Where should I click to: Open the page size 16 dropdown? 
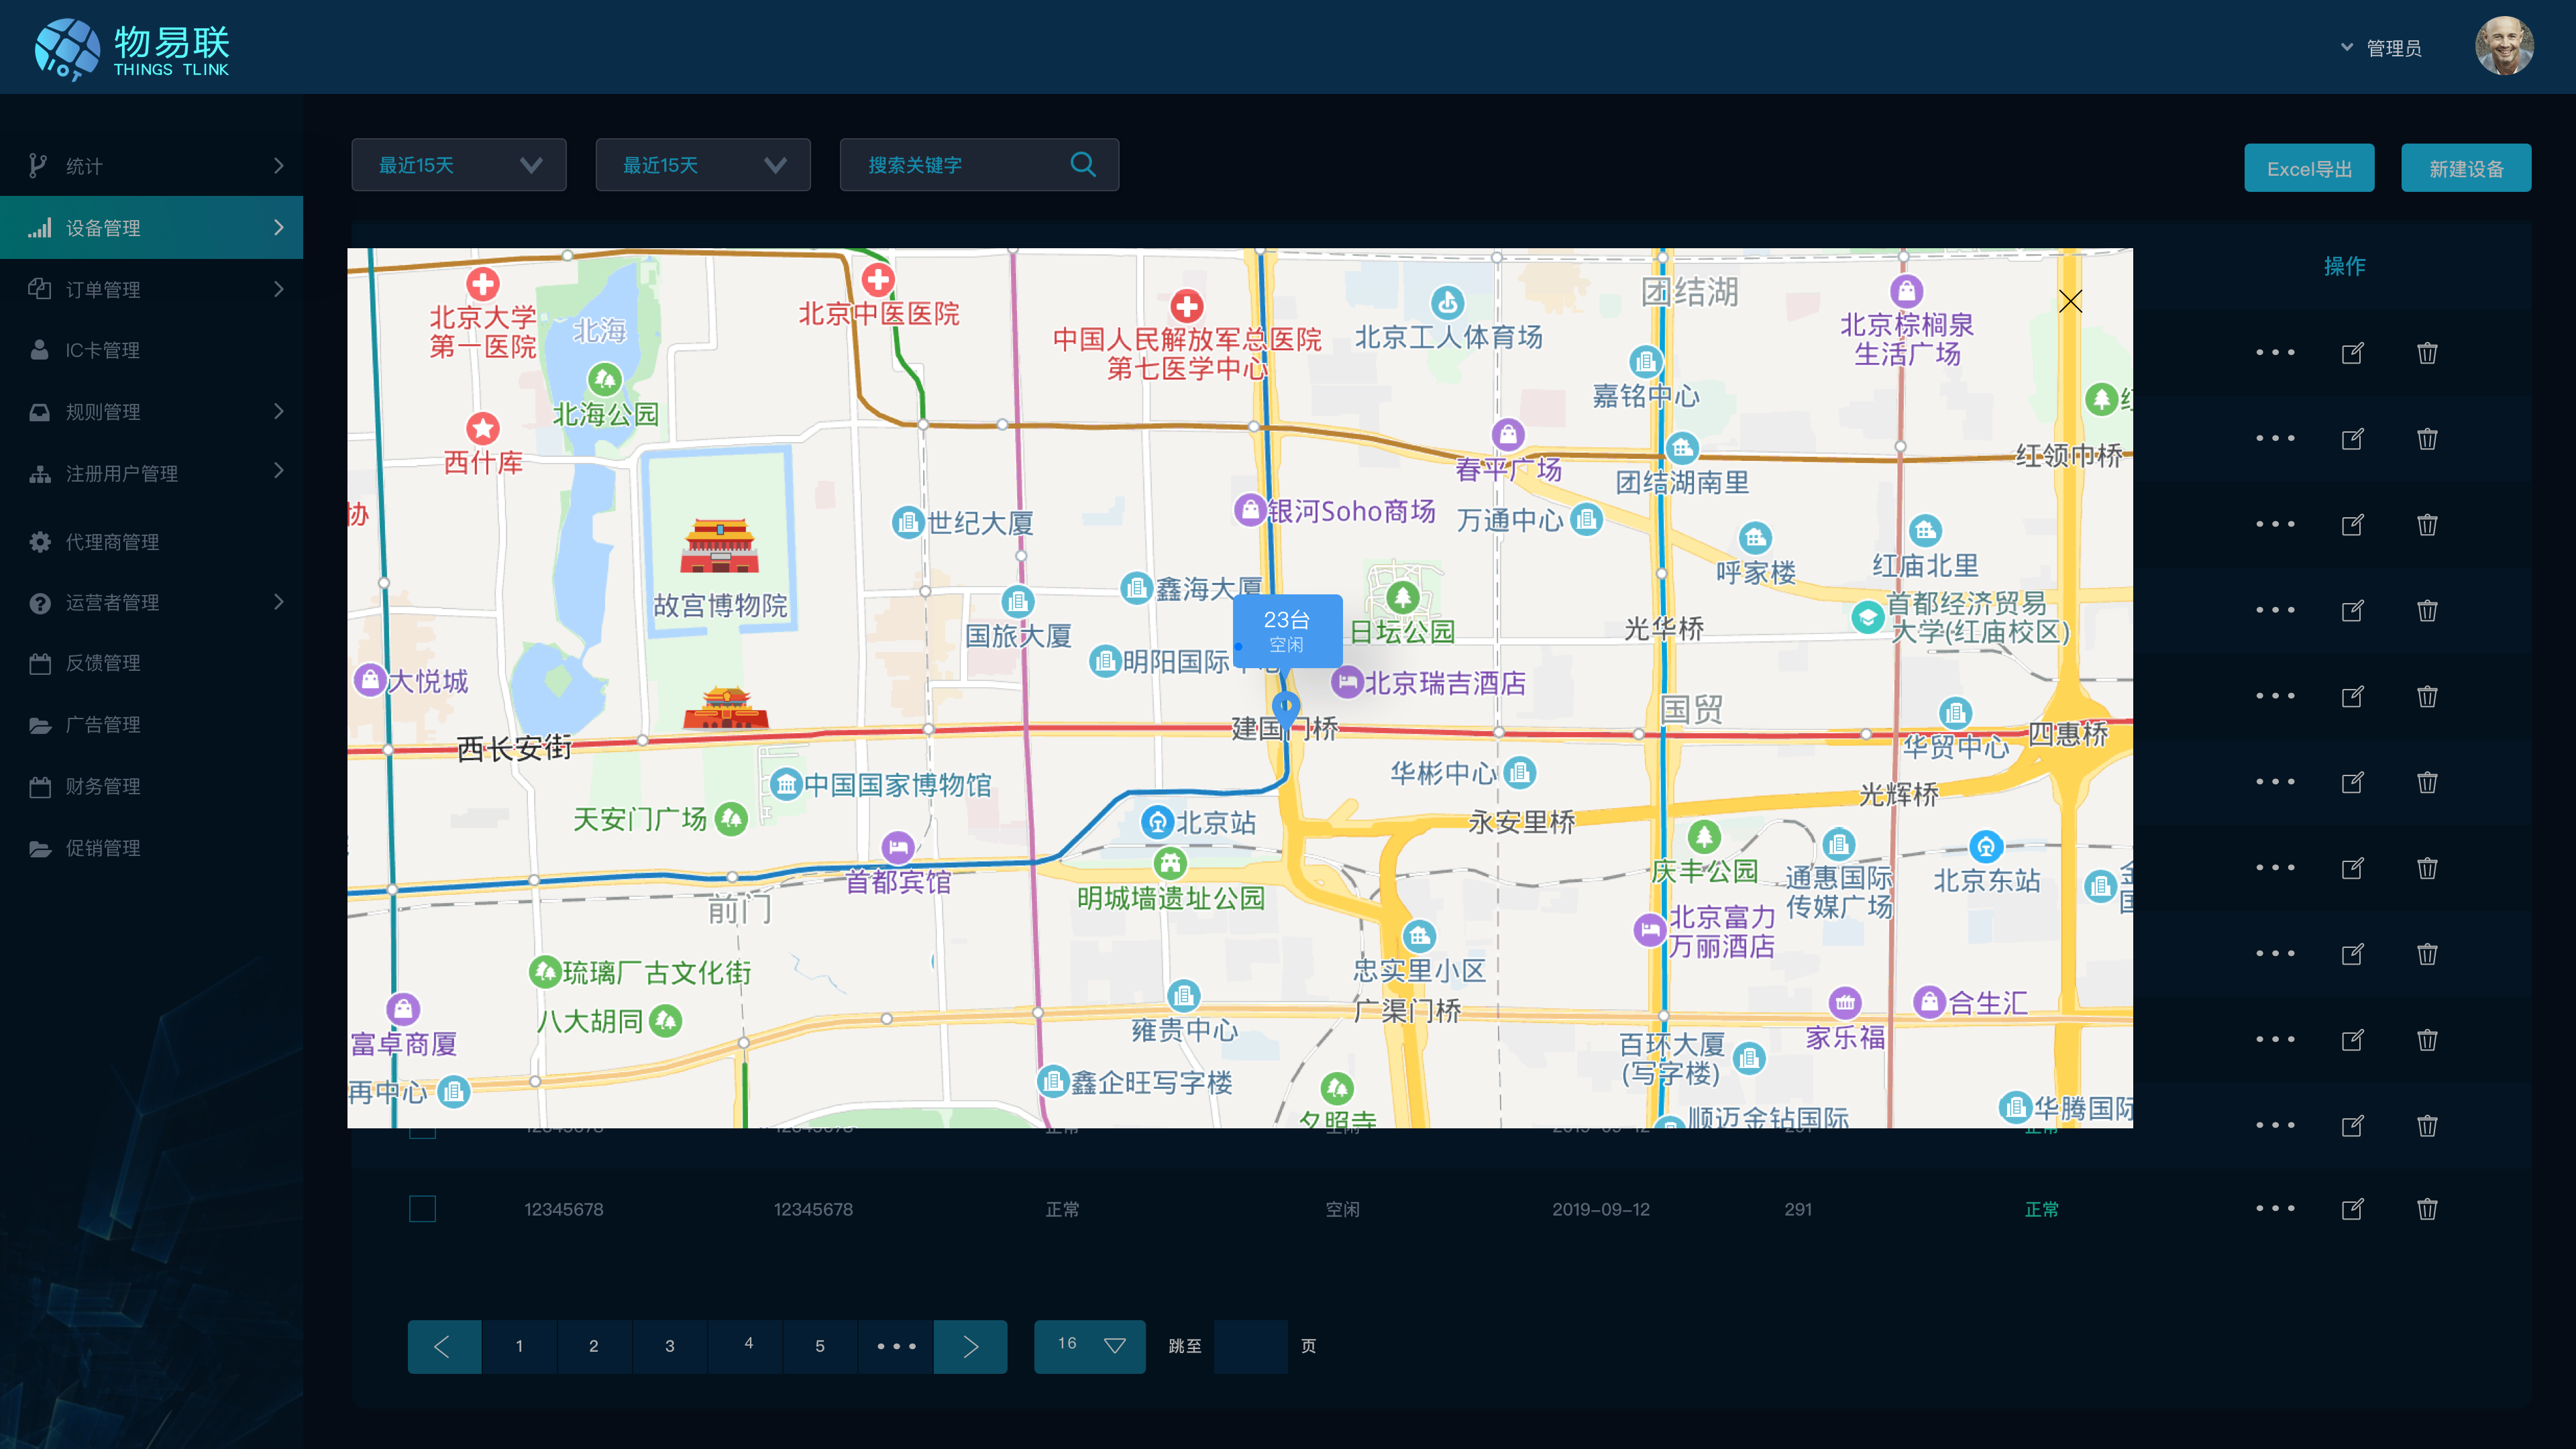point(1089,1346)
